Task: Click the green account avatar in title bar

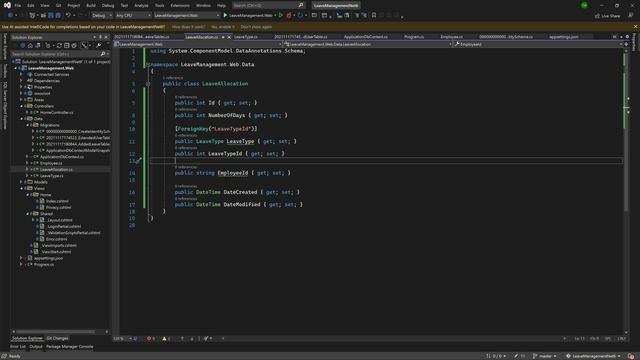Action: pos(584,5)
